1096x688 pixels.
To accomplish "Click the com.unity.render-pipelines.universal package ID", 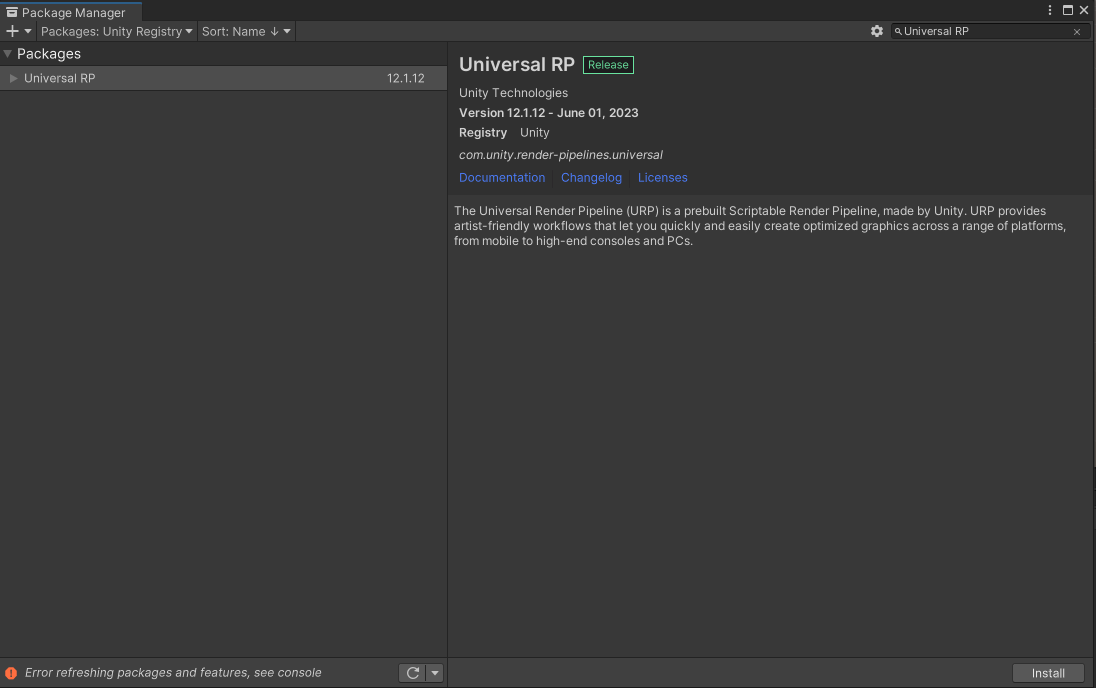I will [x=561, y=155].
